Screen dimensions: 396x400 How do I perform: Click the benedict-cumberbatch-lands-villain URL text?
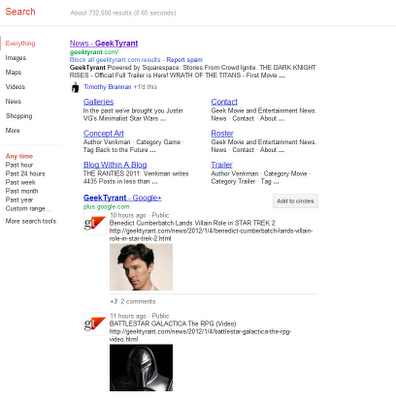pos(211,235)
